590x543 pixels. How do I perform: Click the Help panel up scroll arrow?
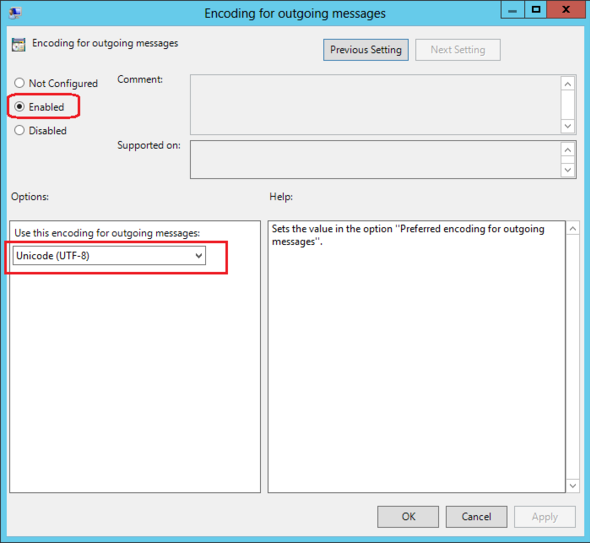[x=573, y=228]
